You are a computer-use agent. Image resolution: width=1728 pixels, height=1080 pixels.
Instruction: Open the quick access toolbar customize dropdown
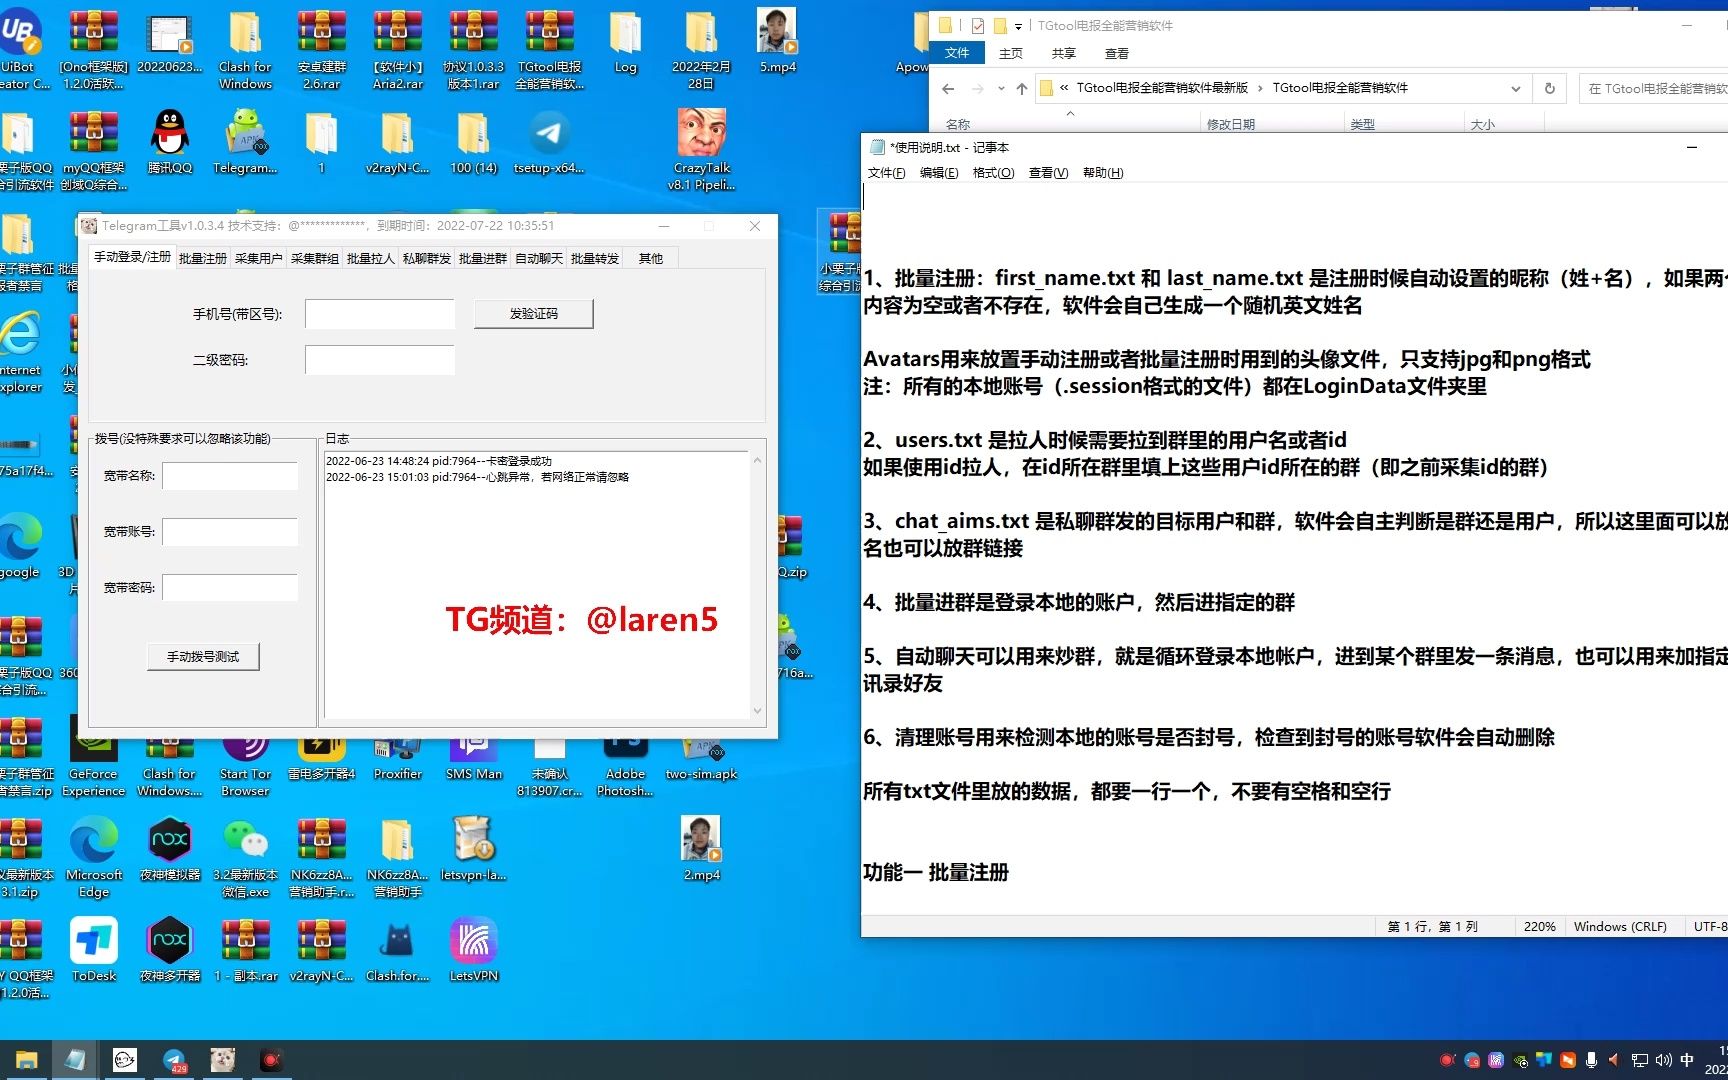[x=1020, y=25]
